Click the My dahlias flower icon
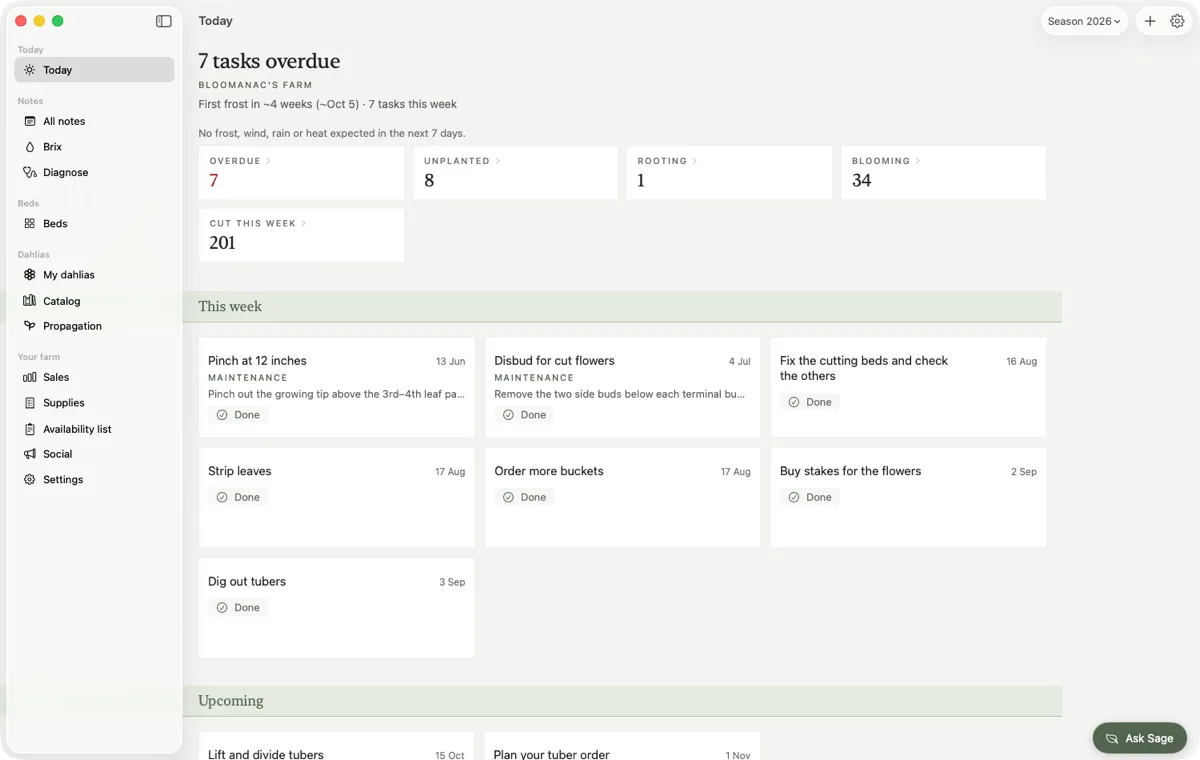This screenshot has height=760, width=1200. point(30,275)
